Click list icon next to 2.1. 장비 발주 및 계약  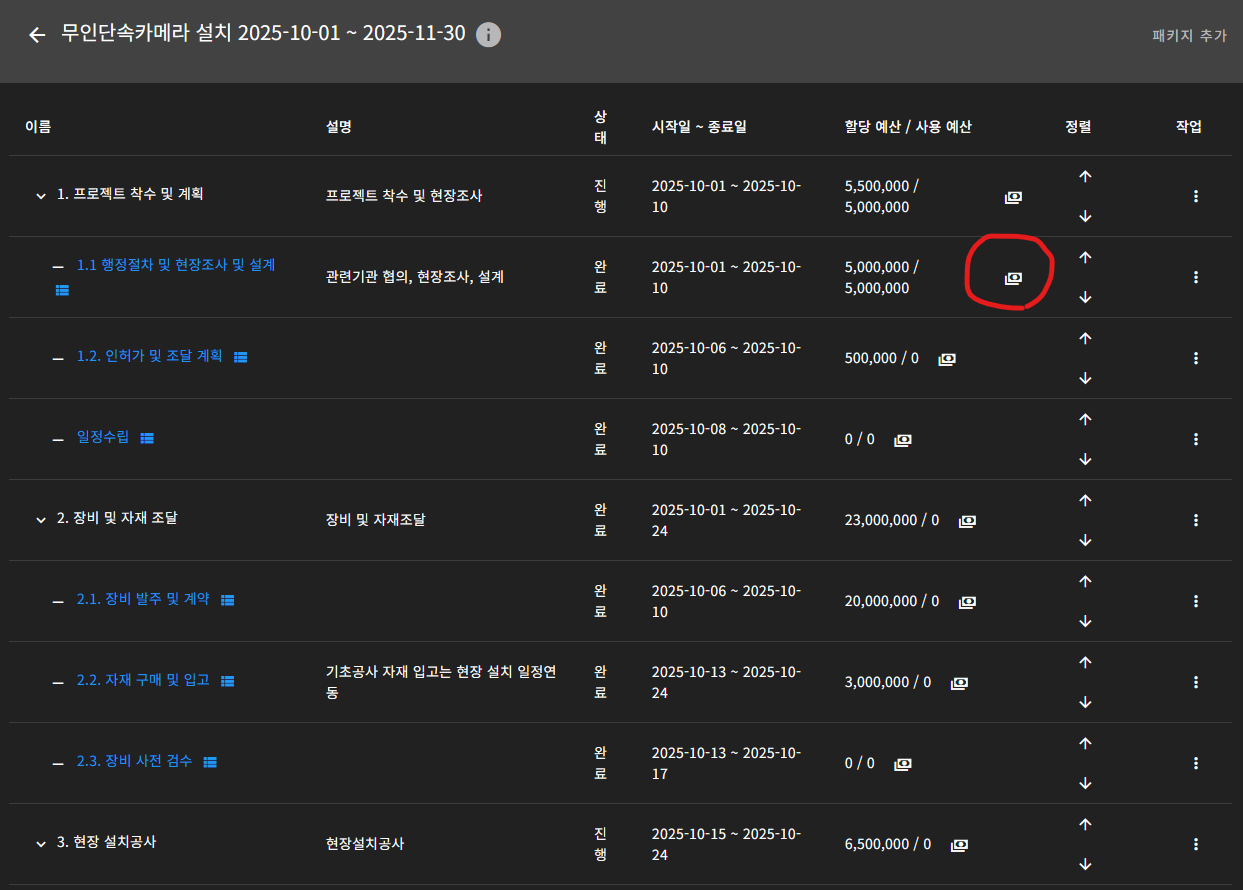point(227,600)
